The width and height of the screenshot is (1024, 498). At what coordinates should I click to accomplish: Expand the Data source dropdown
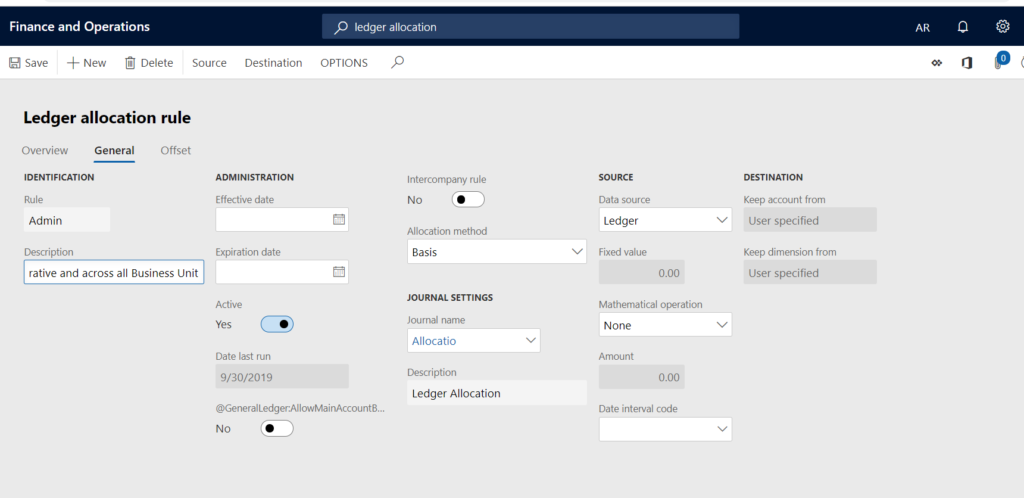point(722,220)
